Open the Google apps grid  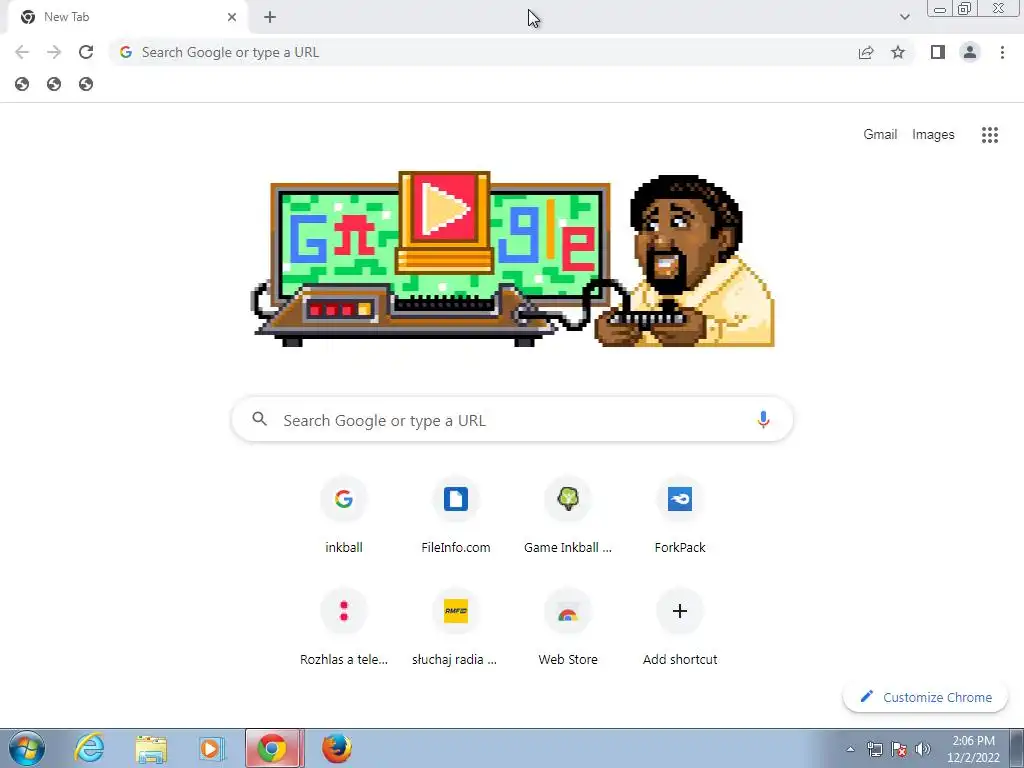coord(989,135)
